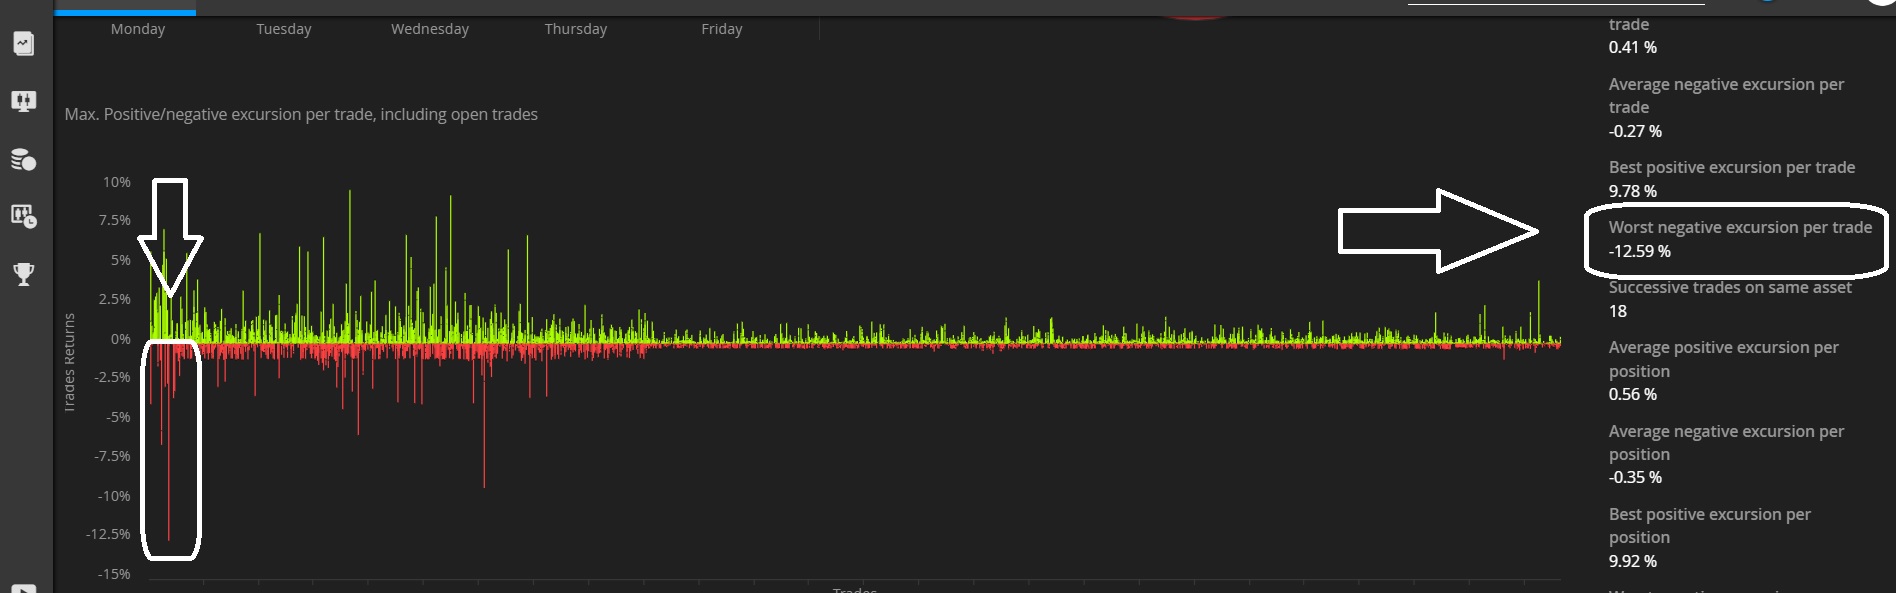
Task: Select Best positive excursion per position stat
Action: pyautogui.click(x=1709, y=537)
